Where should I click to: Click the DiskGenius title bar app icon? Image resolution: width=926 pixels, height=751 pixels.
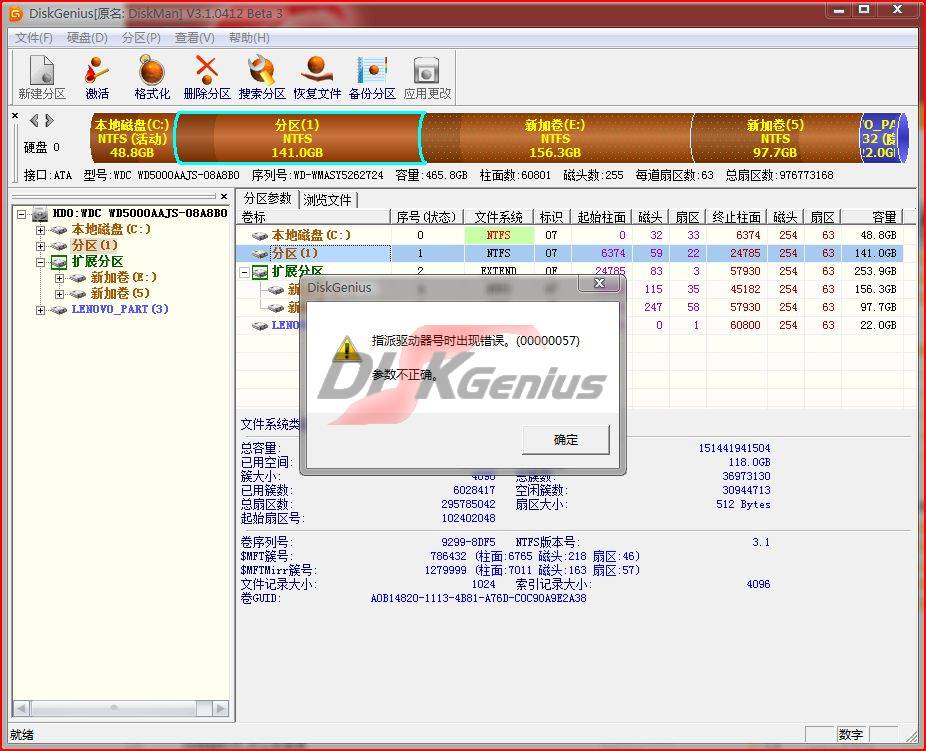pos(15,13)
